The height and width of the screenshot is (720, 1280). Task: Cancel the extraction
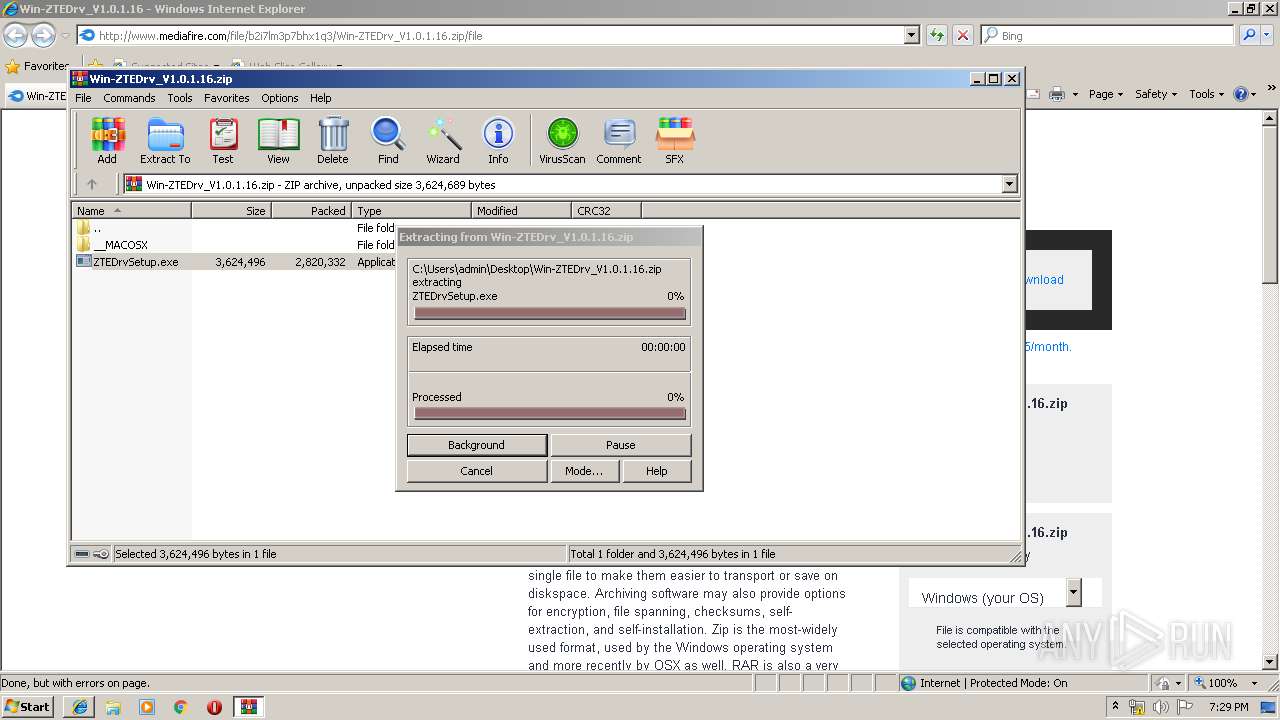point(477,471)
